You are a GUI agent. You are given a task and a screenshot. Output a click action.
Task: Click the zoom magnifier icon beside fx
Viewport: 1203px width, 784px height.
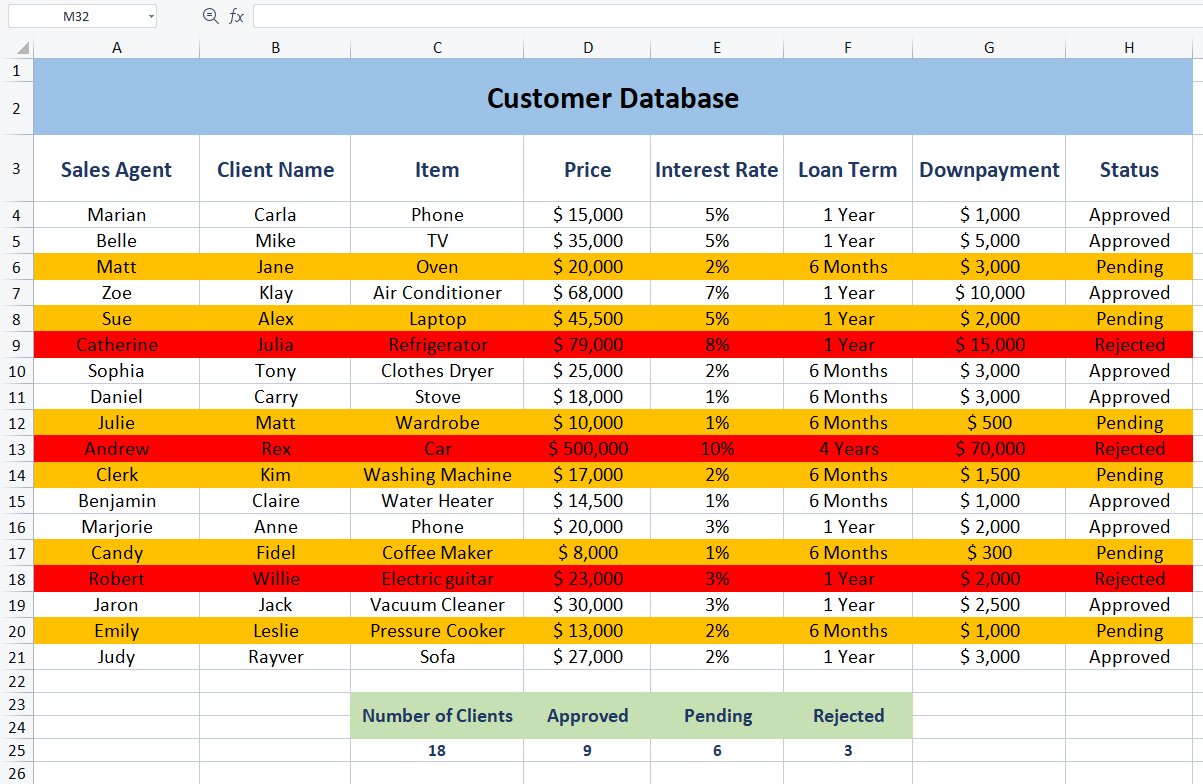210,16
